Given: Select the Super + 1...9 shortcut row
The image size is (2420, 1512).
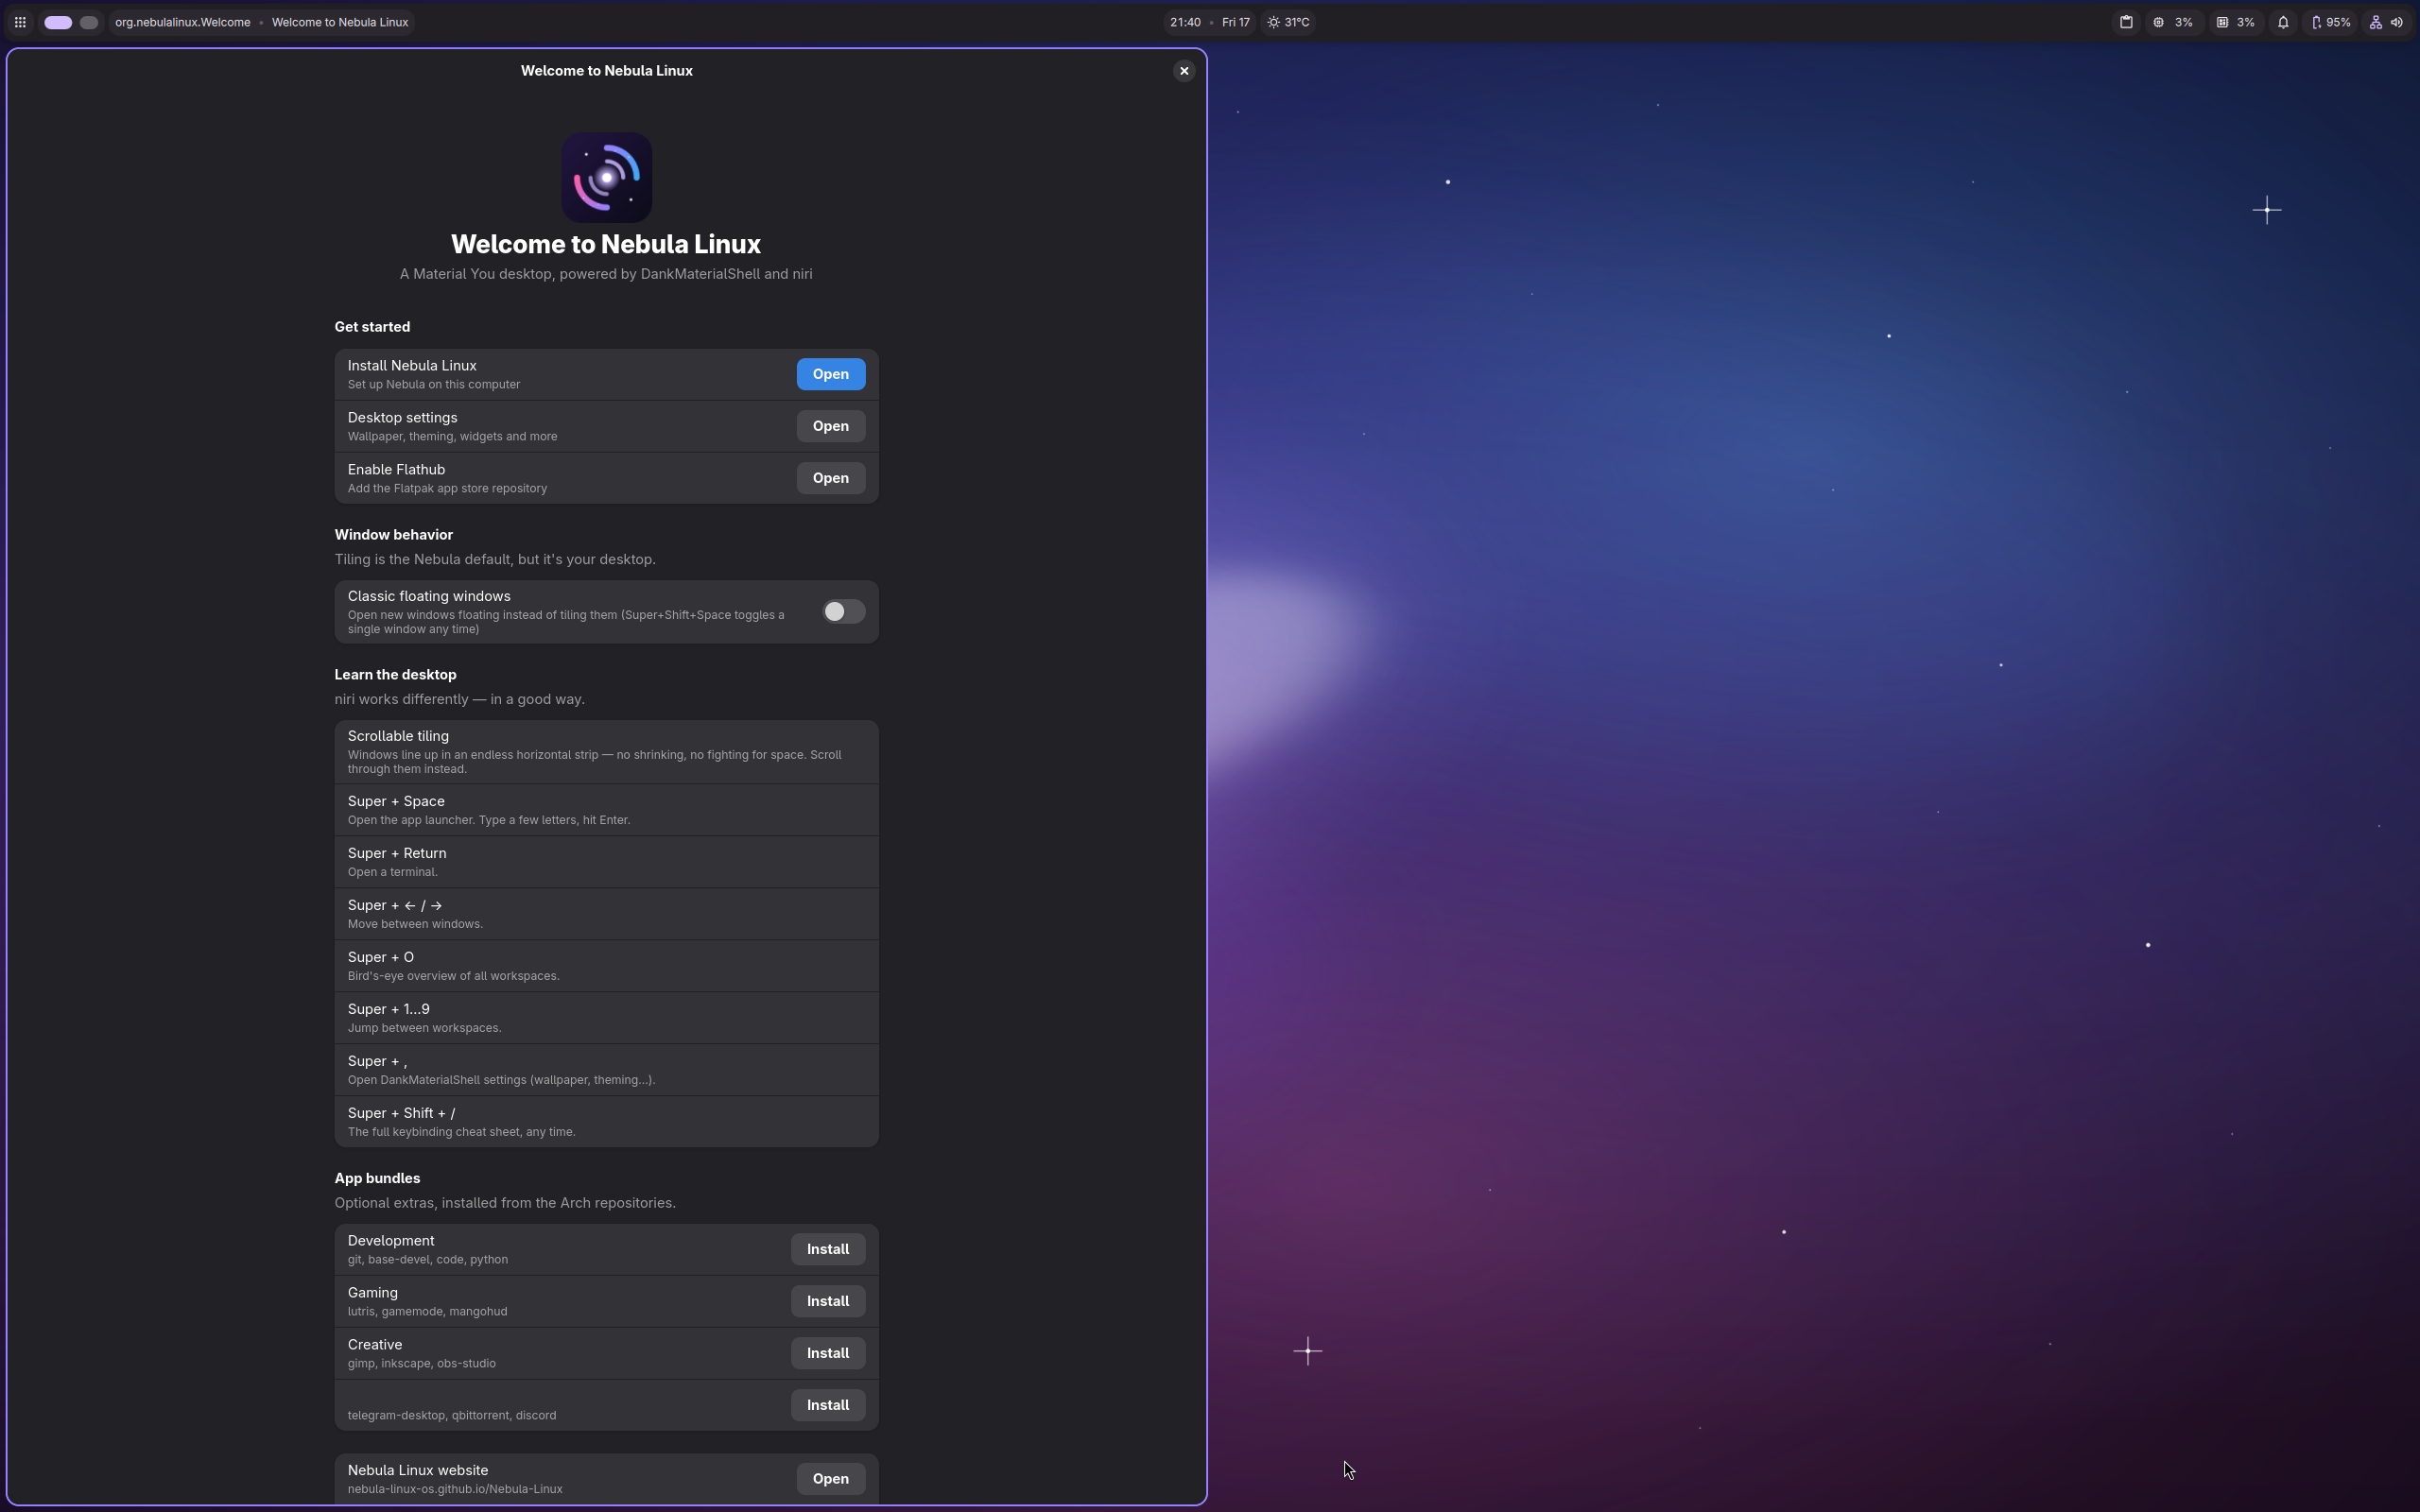Looking at the screenshot, I should coord(606,1018).
